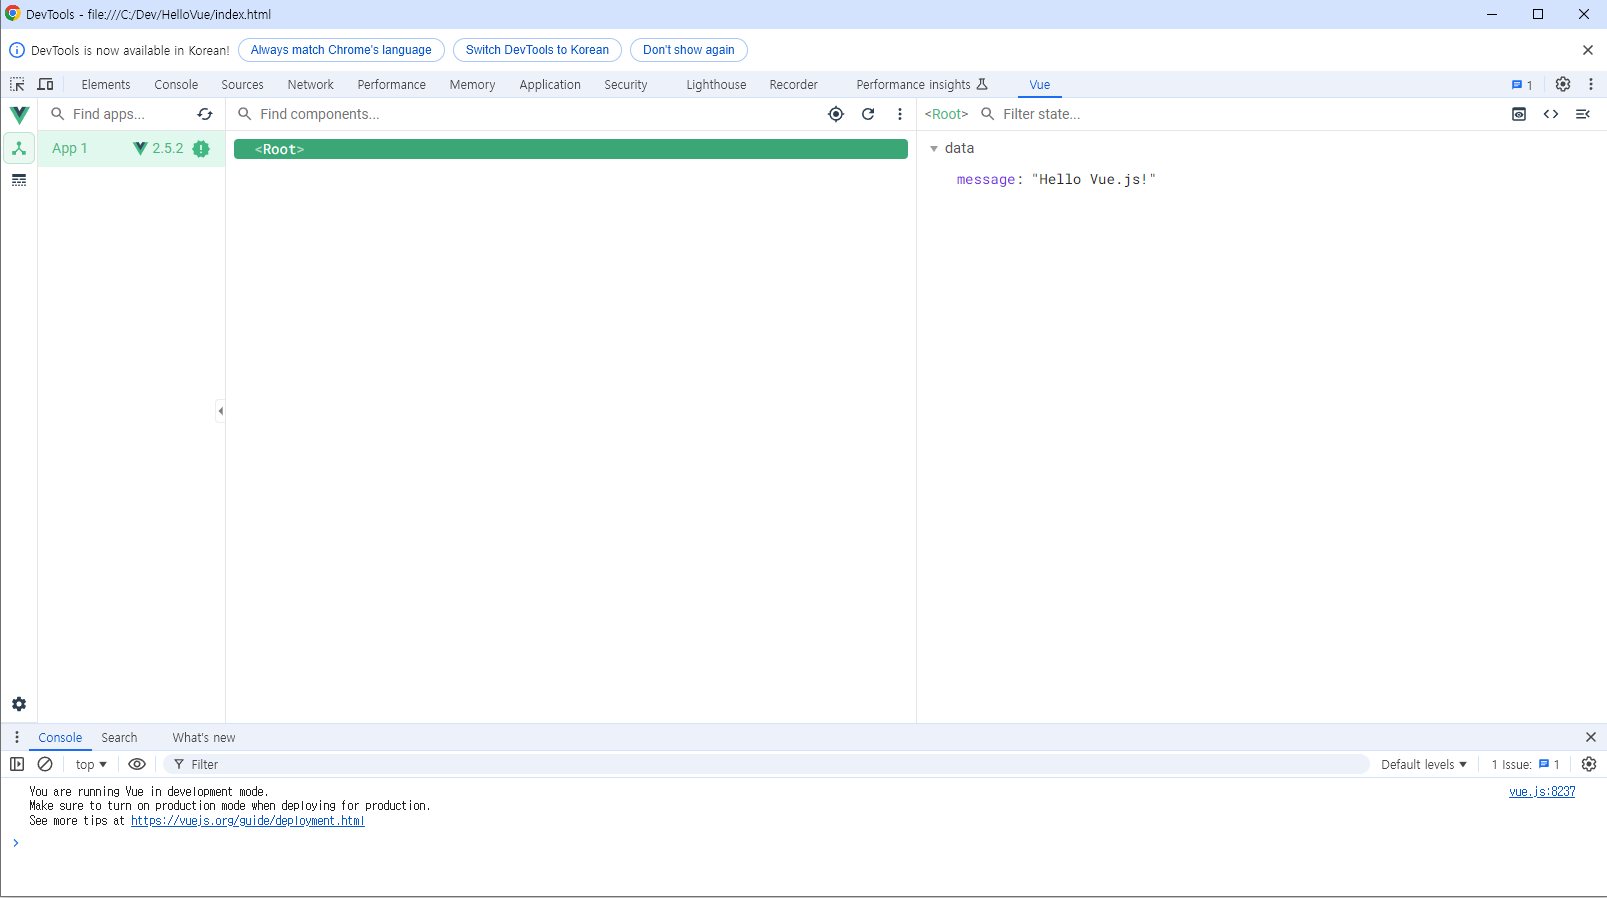Click the Performance insights flask icon

coord(982,84)
